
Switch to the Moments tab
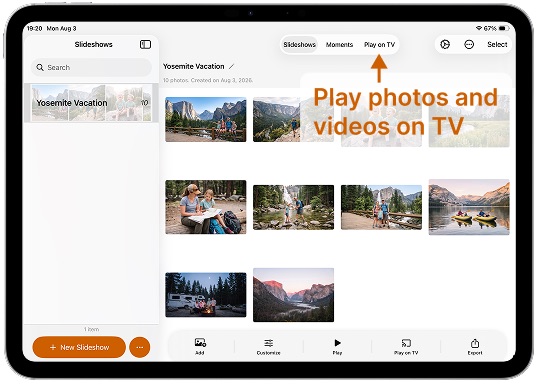pyautogui.click(x=339, y=44)
